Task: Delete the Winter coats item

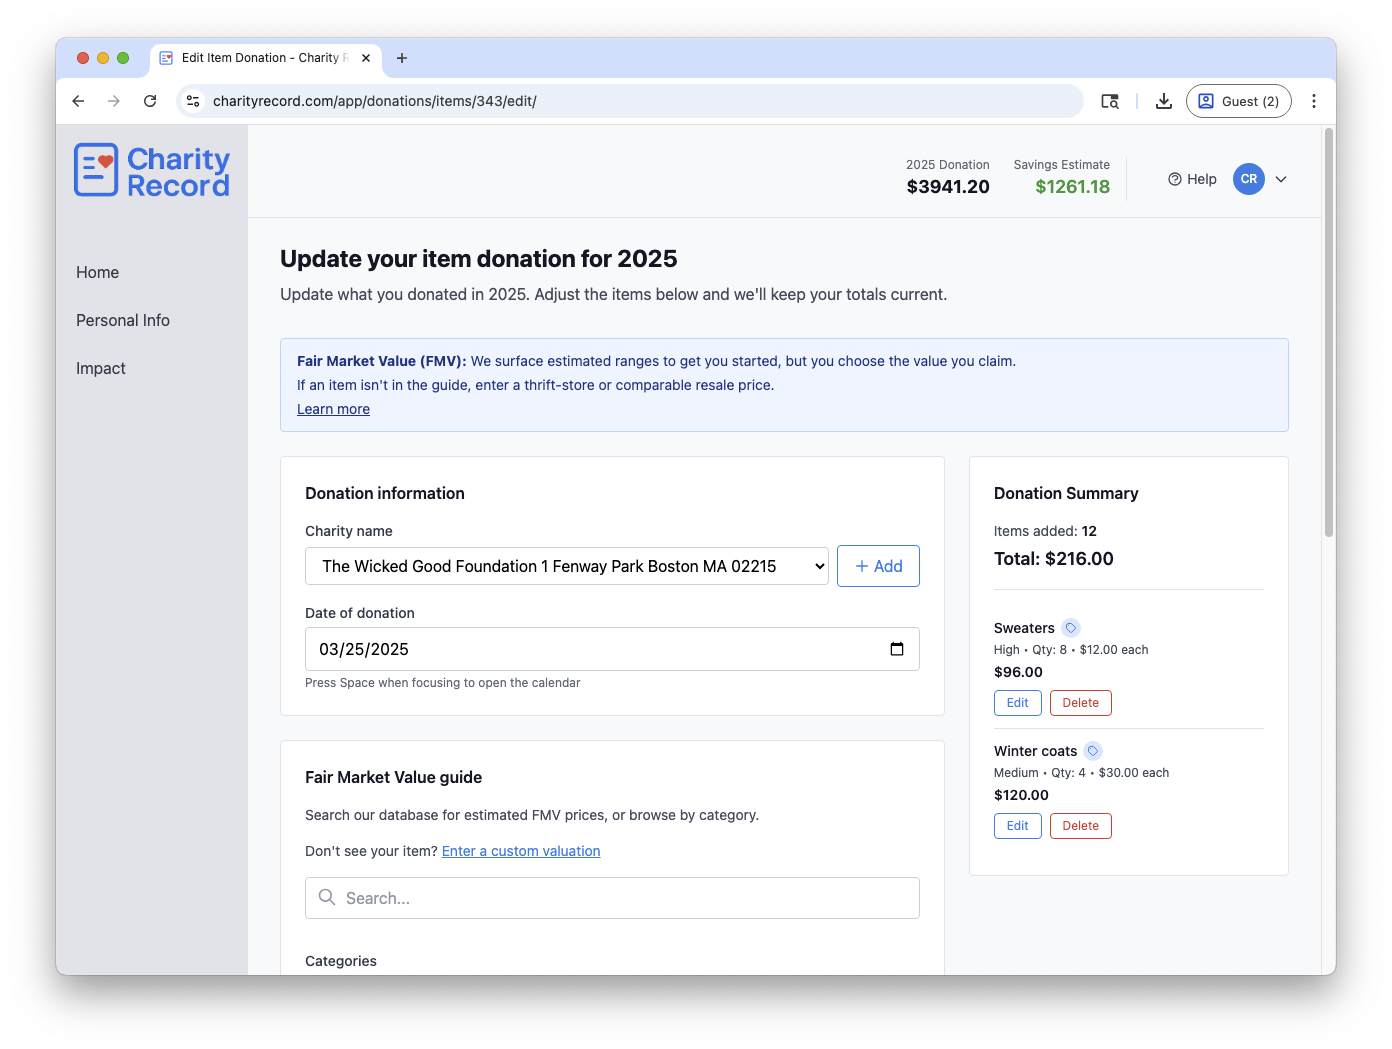Action: click(x=1080, y=826)
